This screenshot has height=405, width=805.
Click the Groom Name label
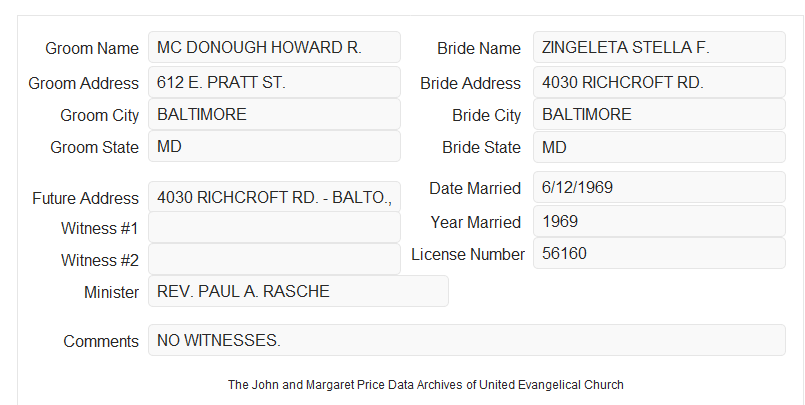click(92, 48)
